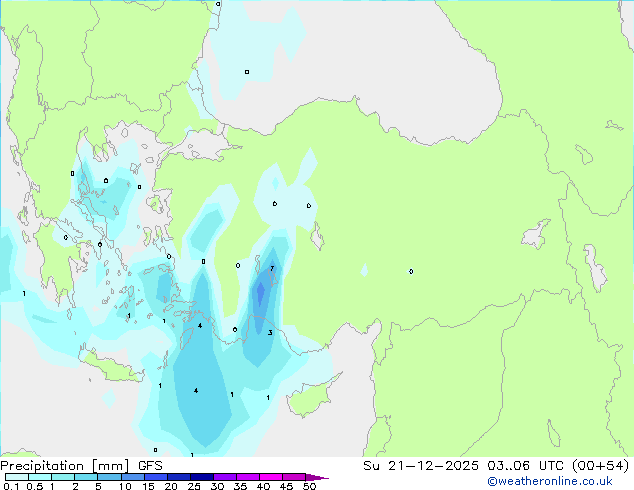Select the 10–15 mm legend swatch

[132, 477]
